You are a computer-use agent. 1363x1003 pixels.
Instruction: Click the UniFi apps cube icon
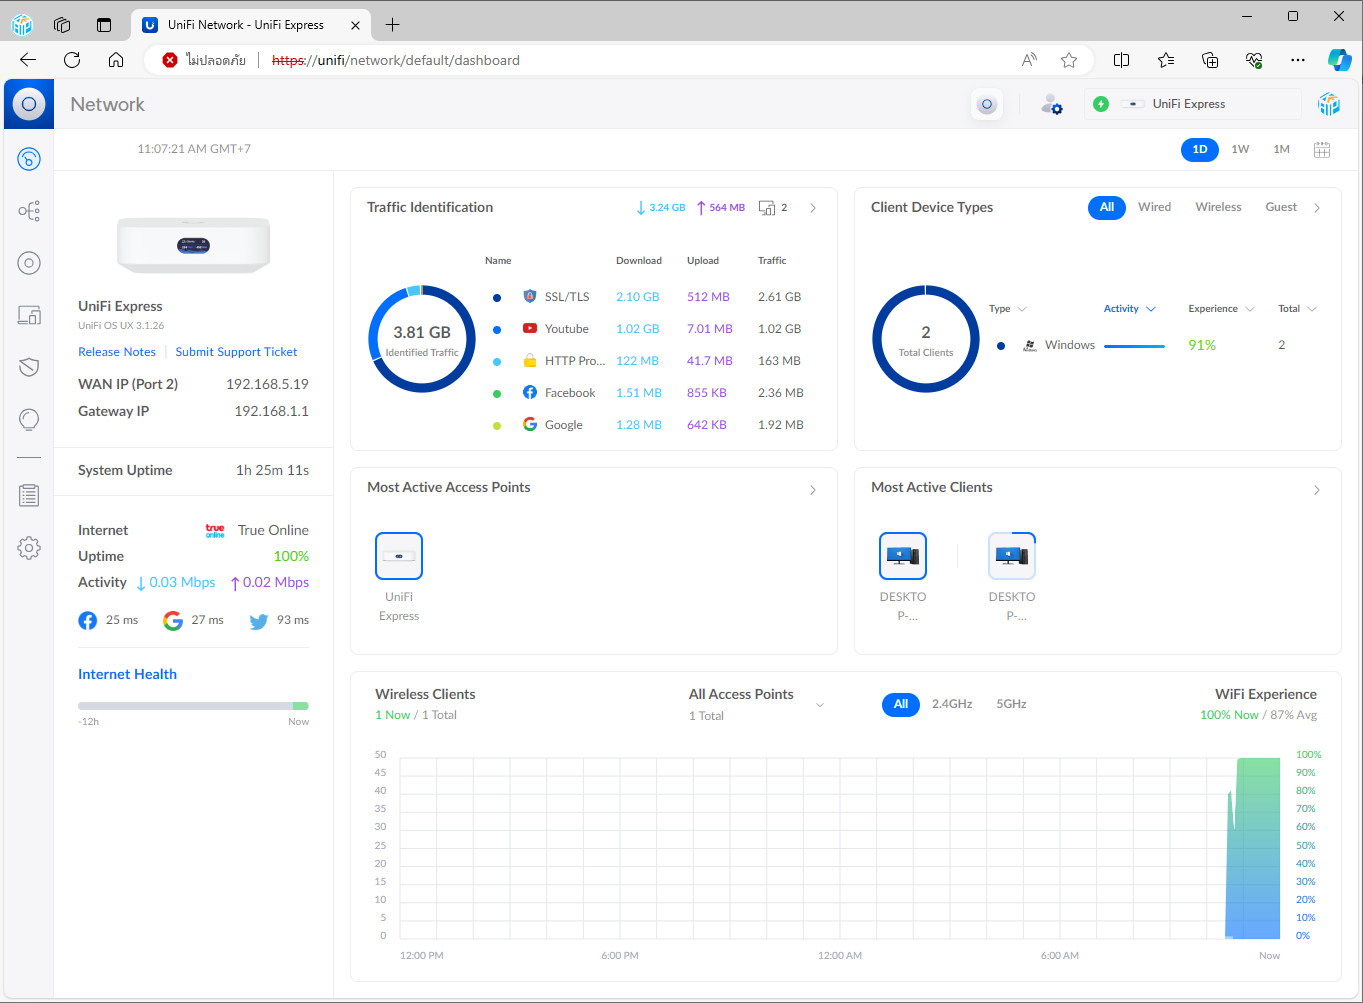click(1328, 104)
